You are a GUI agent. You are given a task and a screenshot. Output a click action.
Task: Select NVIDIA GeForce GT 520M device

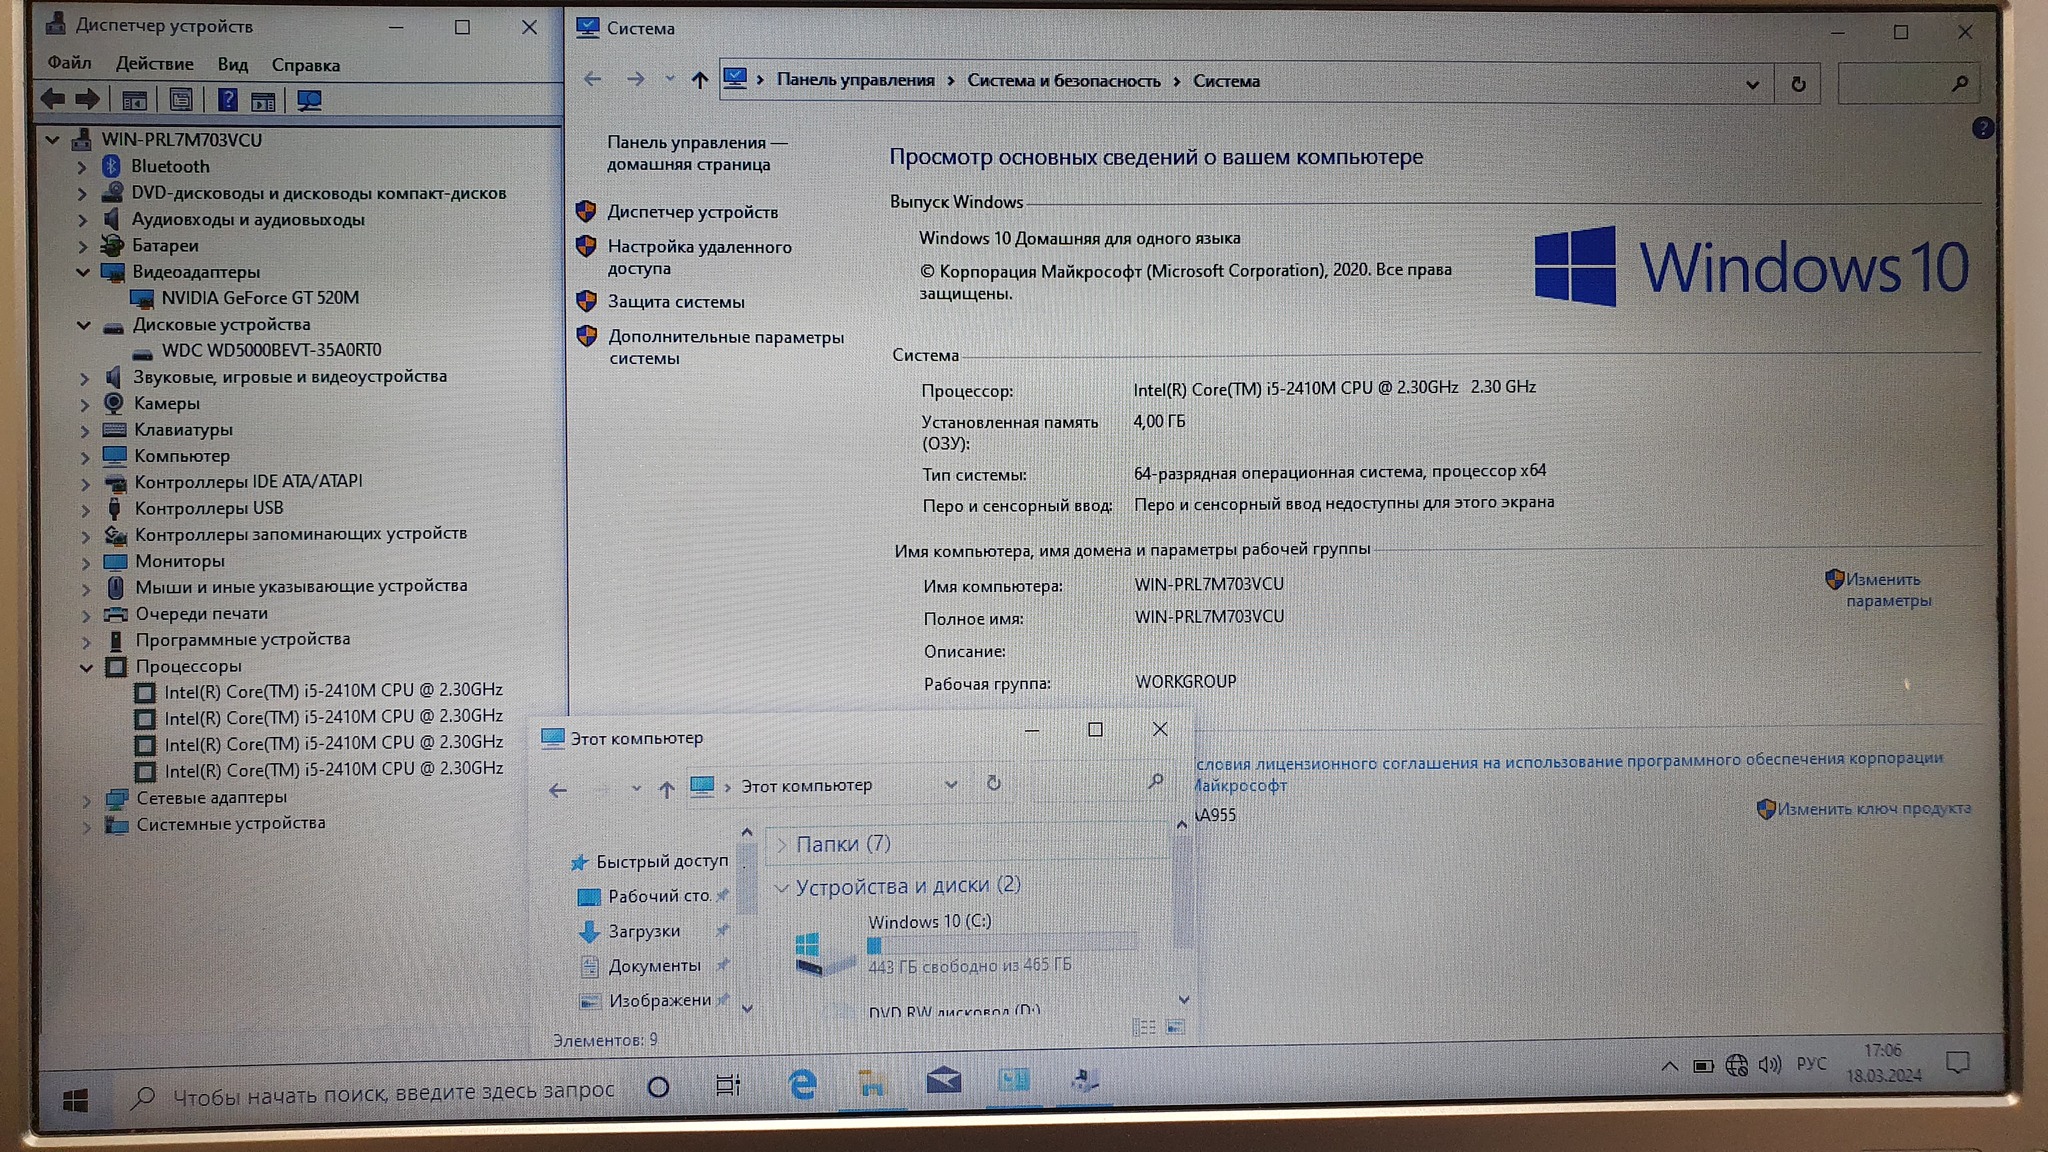click(259, 298)
